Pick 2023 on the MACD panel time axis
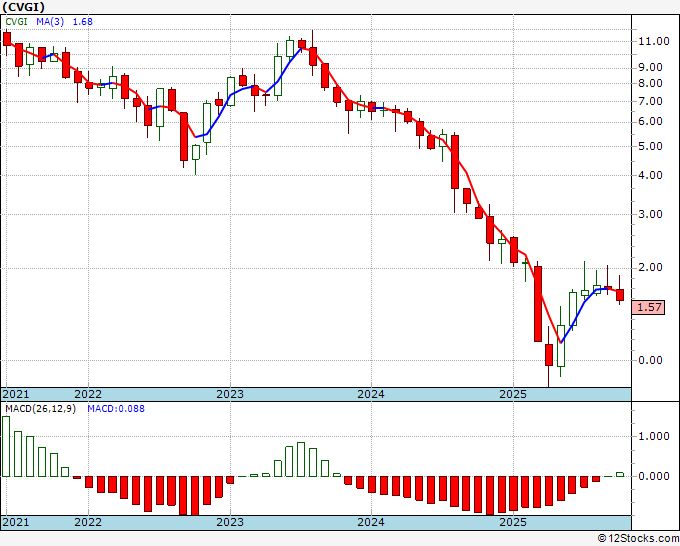Image resolution: width=680 pixels, height=546 pixels. (x=230, y=522)
